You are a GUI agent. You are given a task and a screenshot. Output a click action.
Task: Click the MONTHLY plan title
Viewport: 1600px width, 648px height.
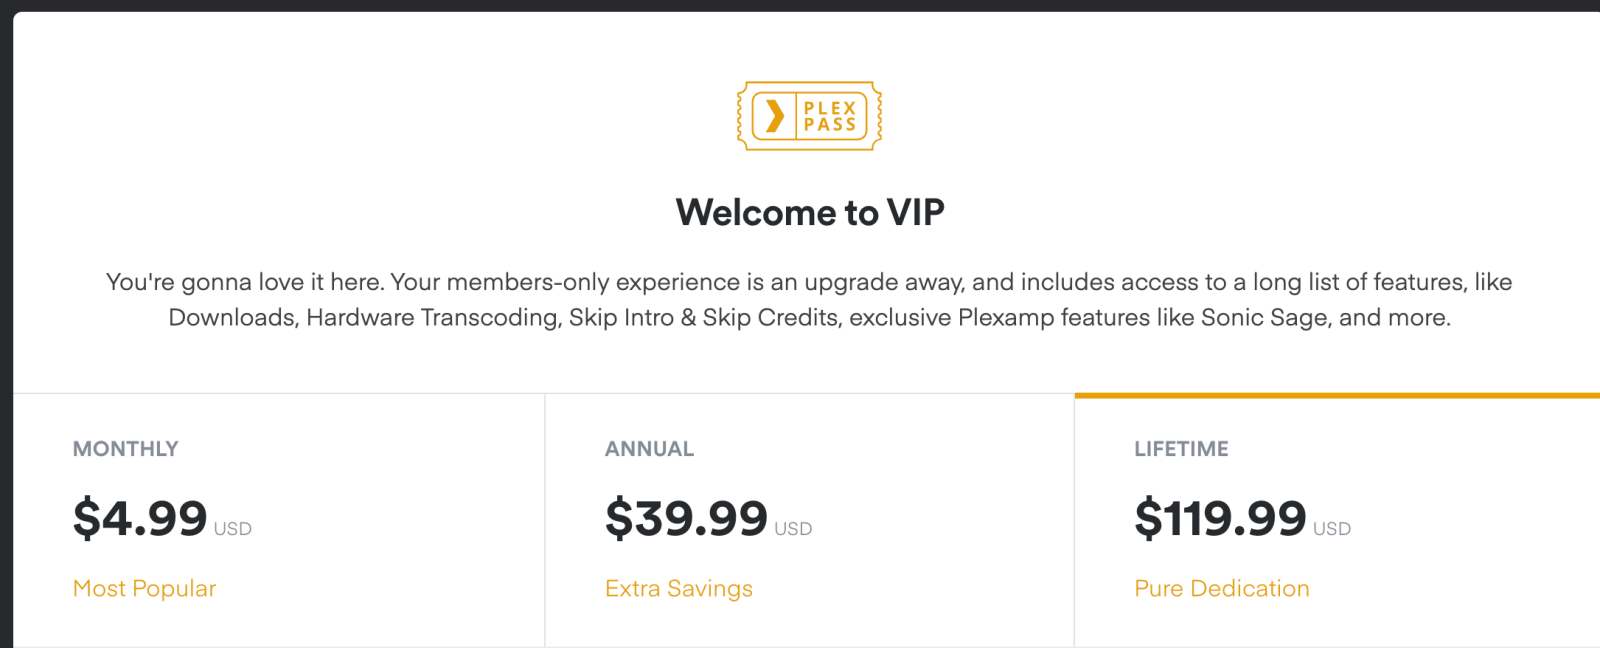click(126, 449)
